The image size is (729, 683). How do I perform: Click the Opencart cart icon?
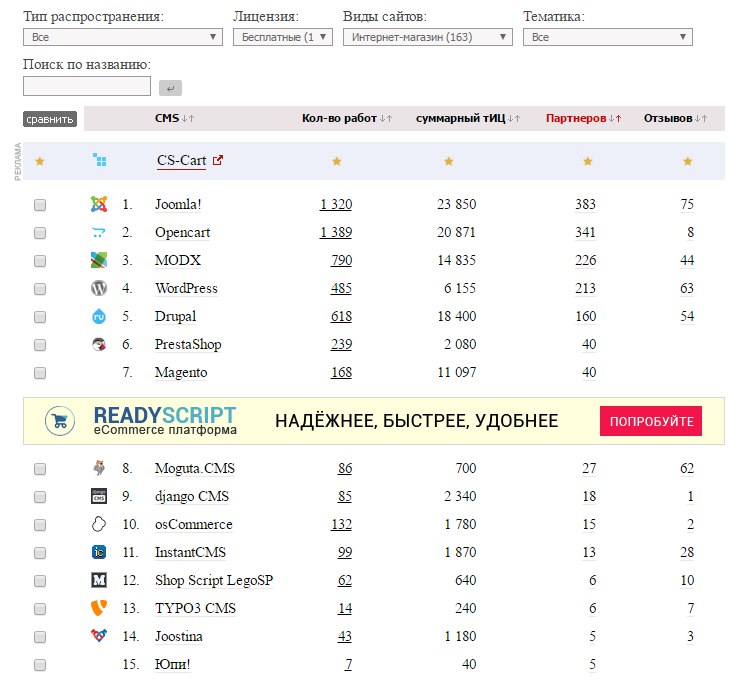coord(99,232)
